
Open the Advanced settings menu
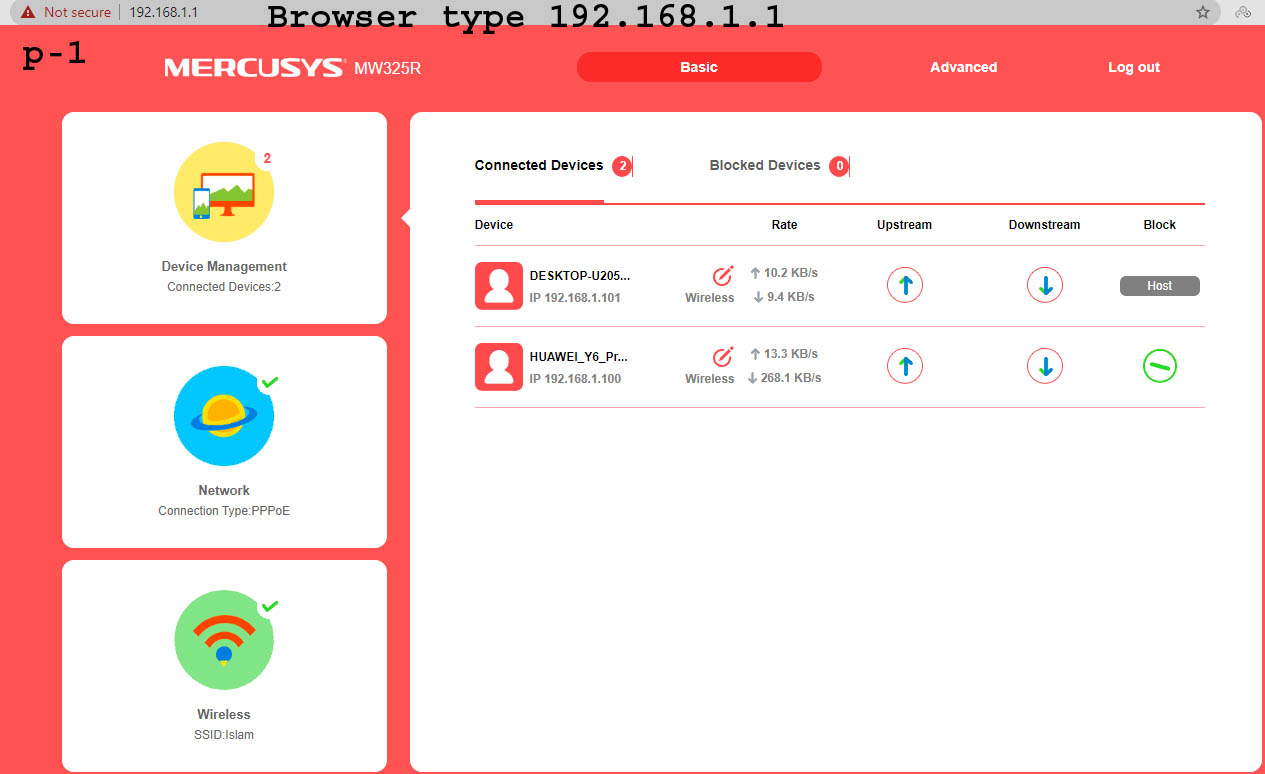point(963,67)
